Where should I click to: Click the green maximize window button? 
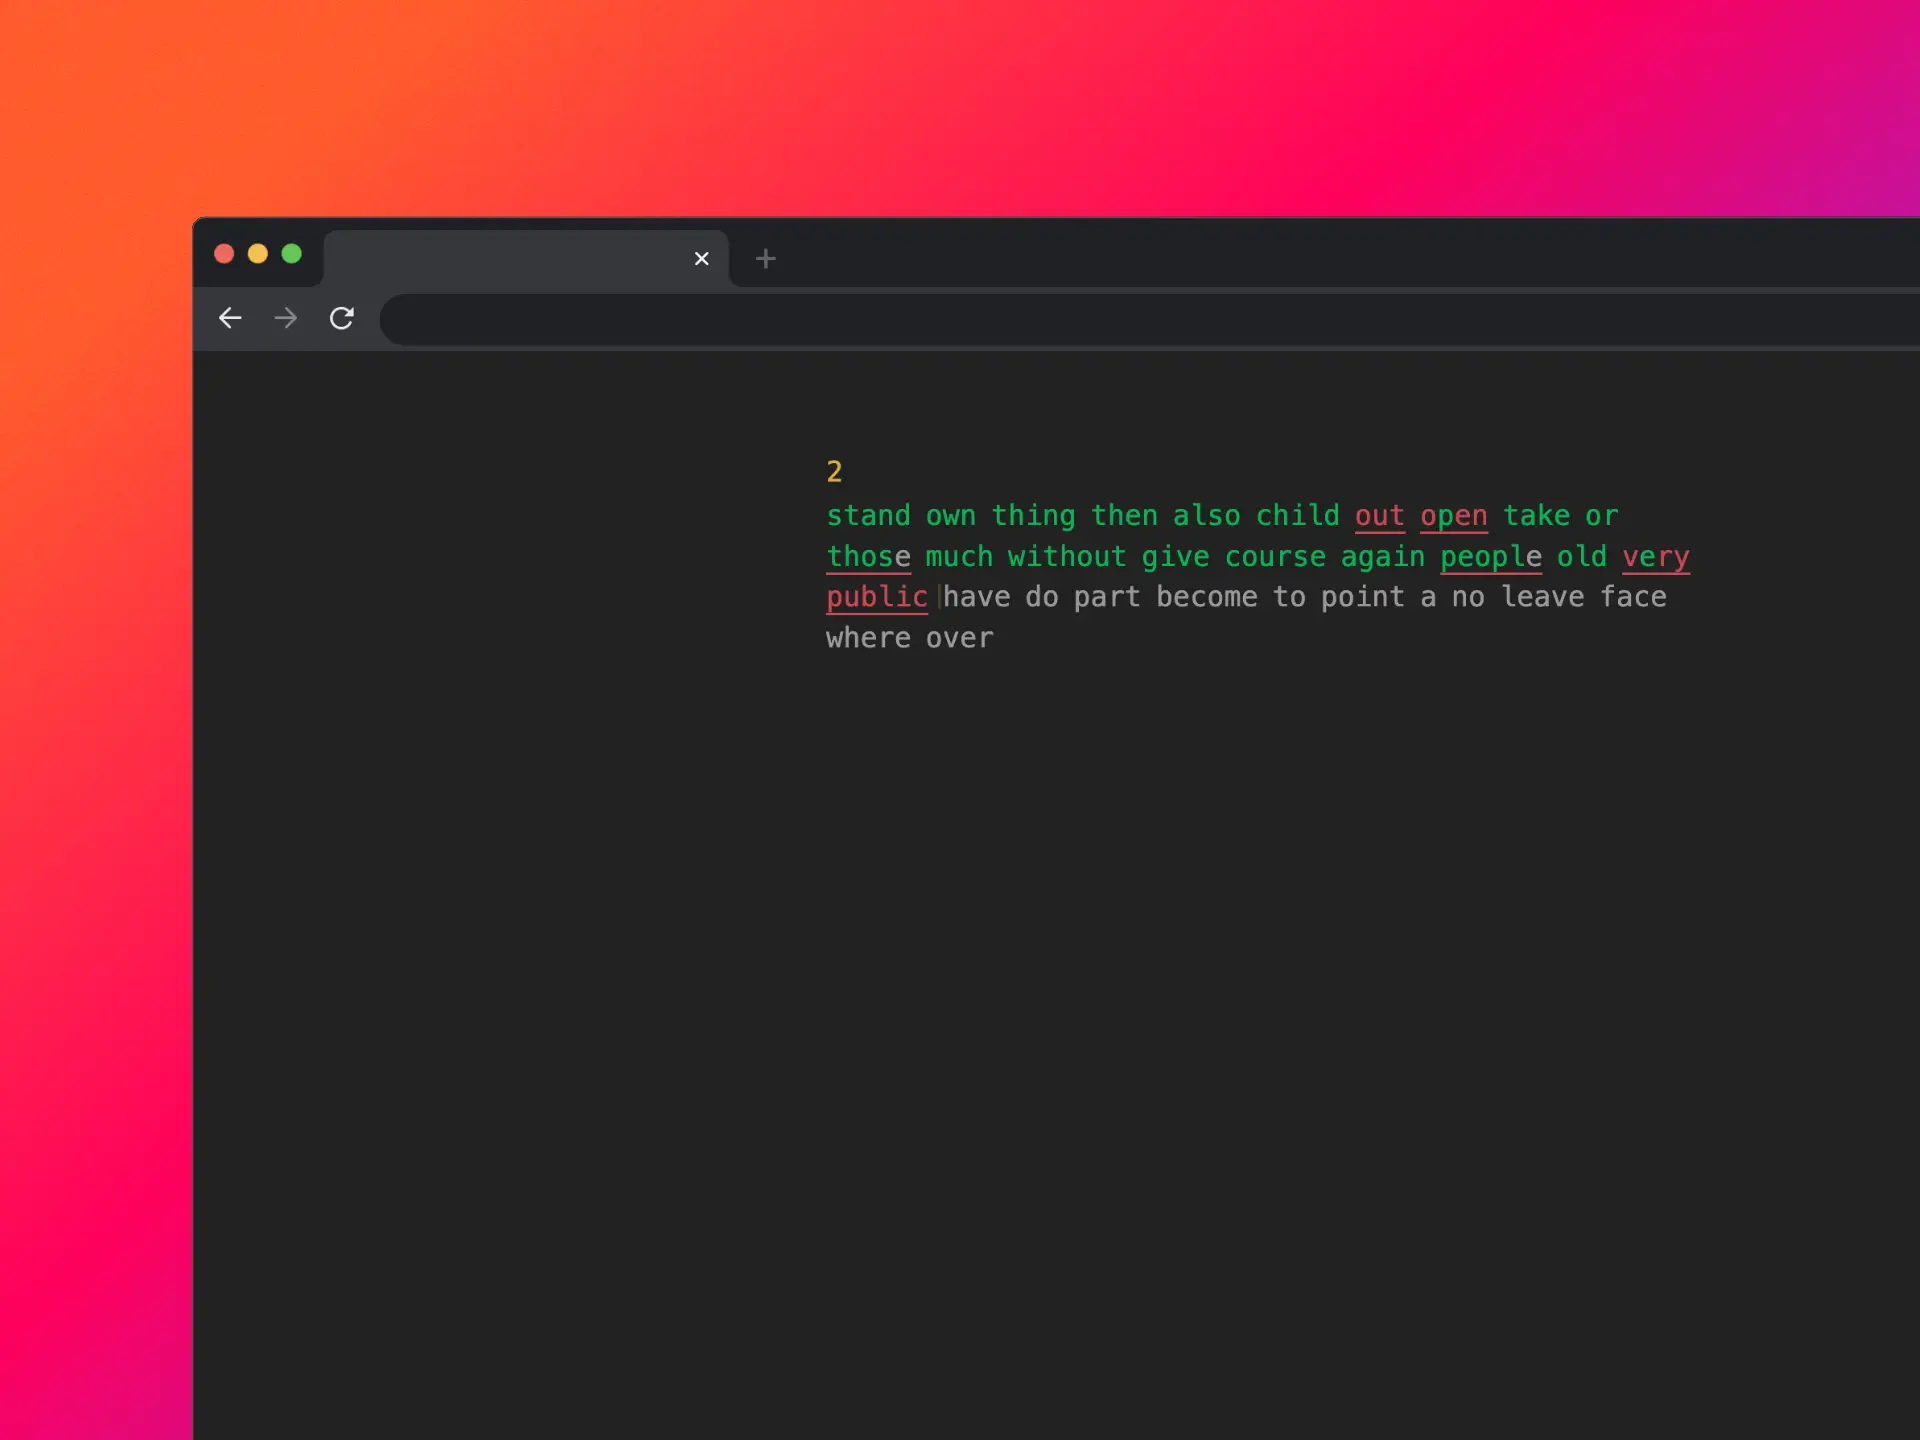(291, 254)
